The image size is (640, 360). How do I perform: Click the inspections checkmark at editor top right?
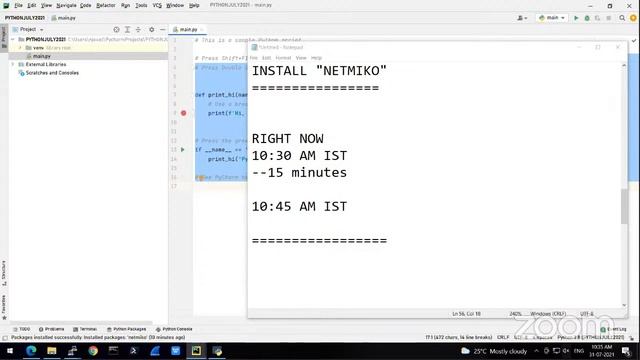tap(633, 40)
